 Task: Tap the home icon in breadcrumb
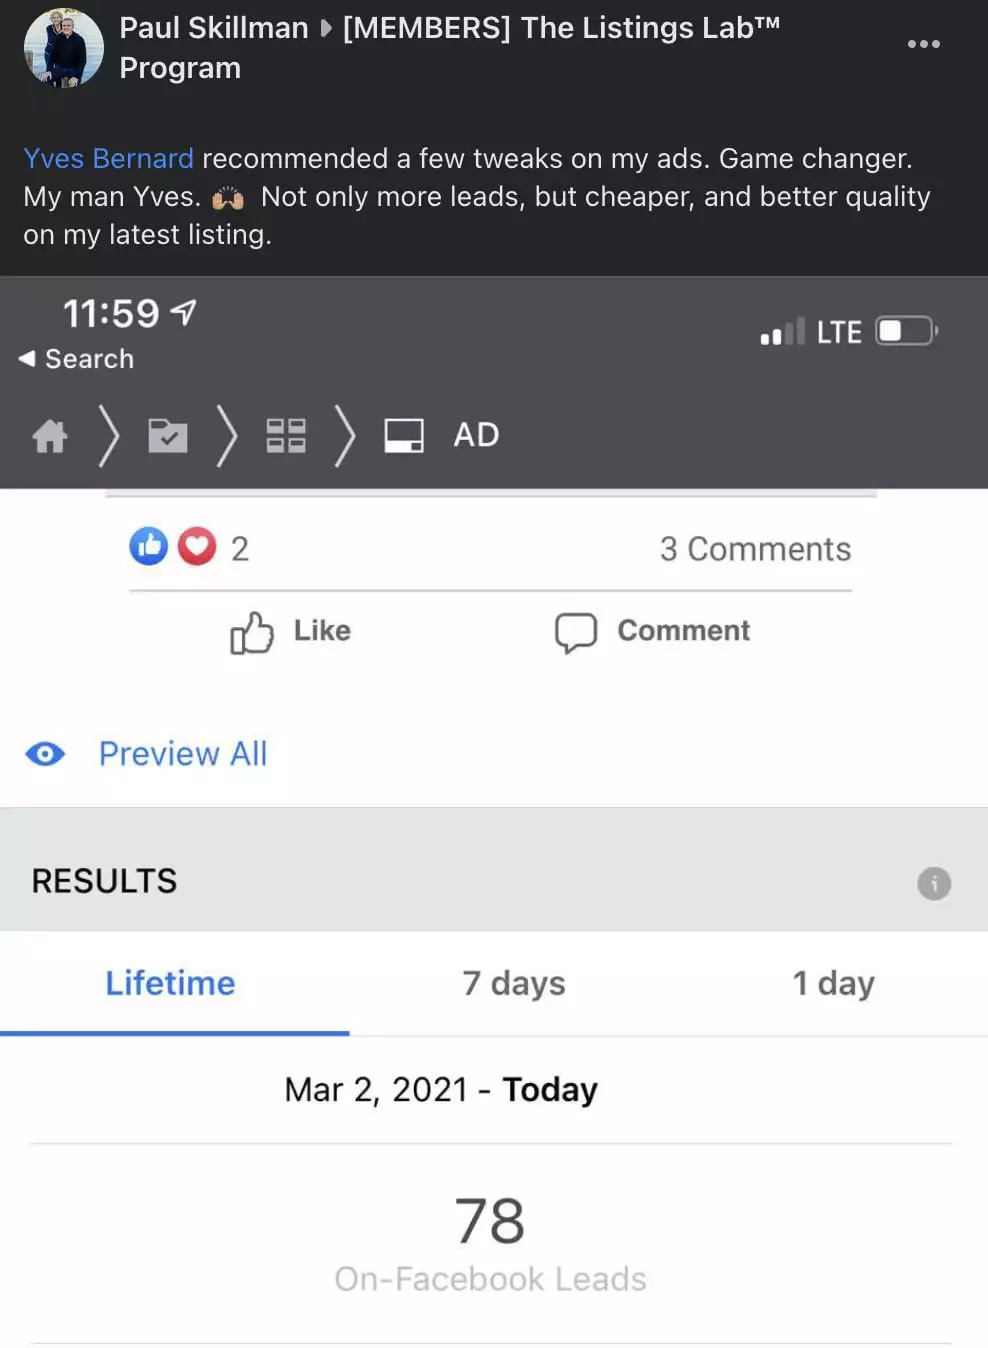coord(50,436)
